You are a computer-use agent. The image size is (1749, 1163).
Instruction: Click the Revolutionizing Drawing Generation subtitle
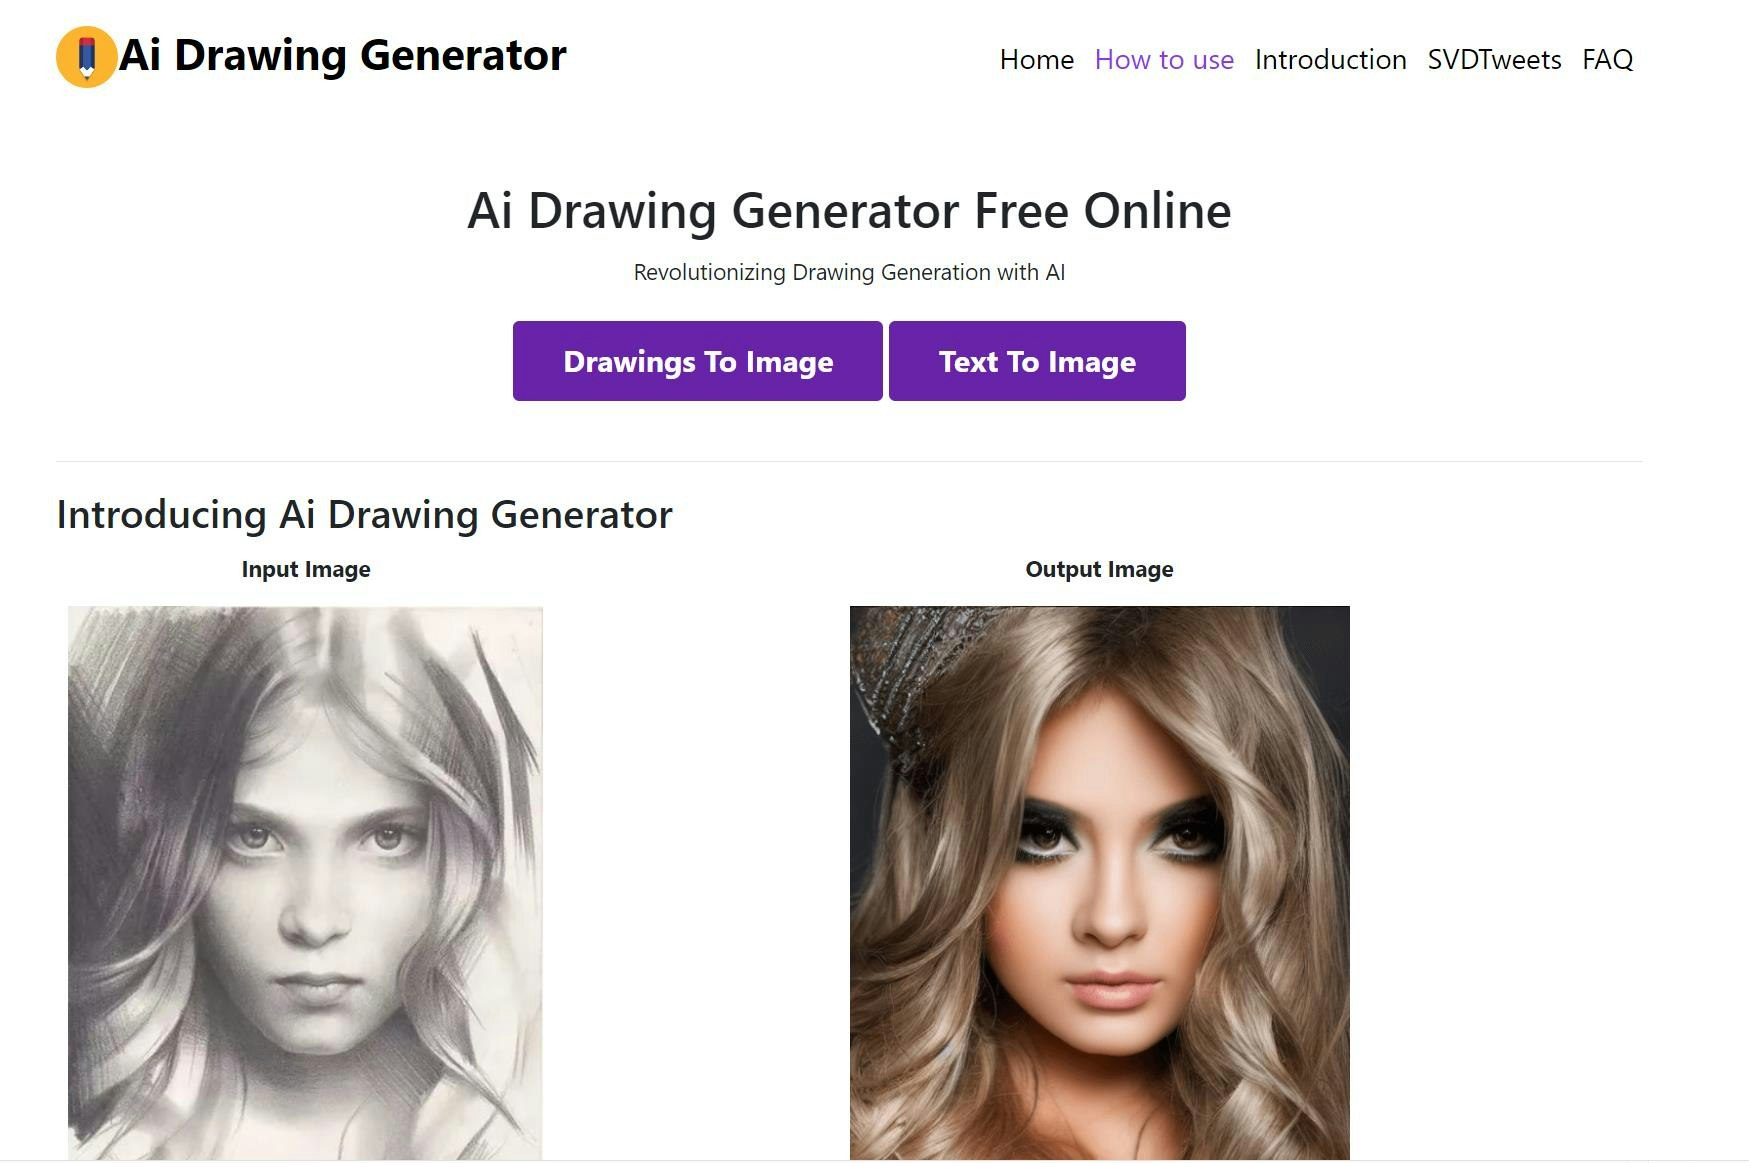[849, 272]
